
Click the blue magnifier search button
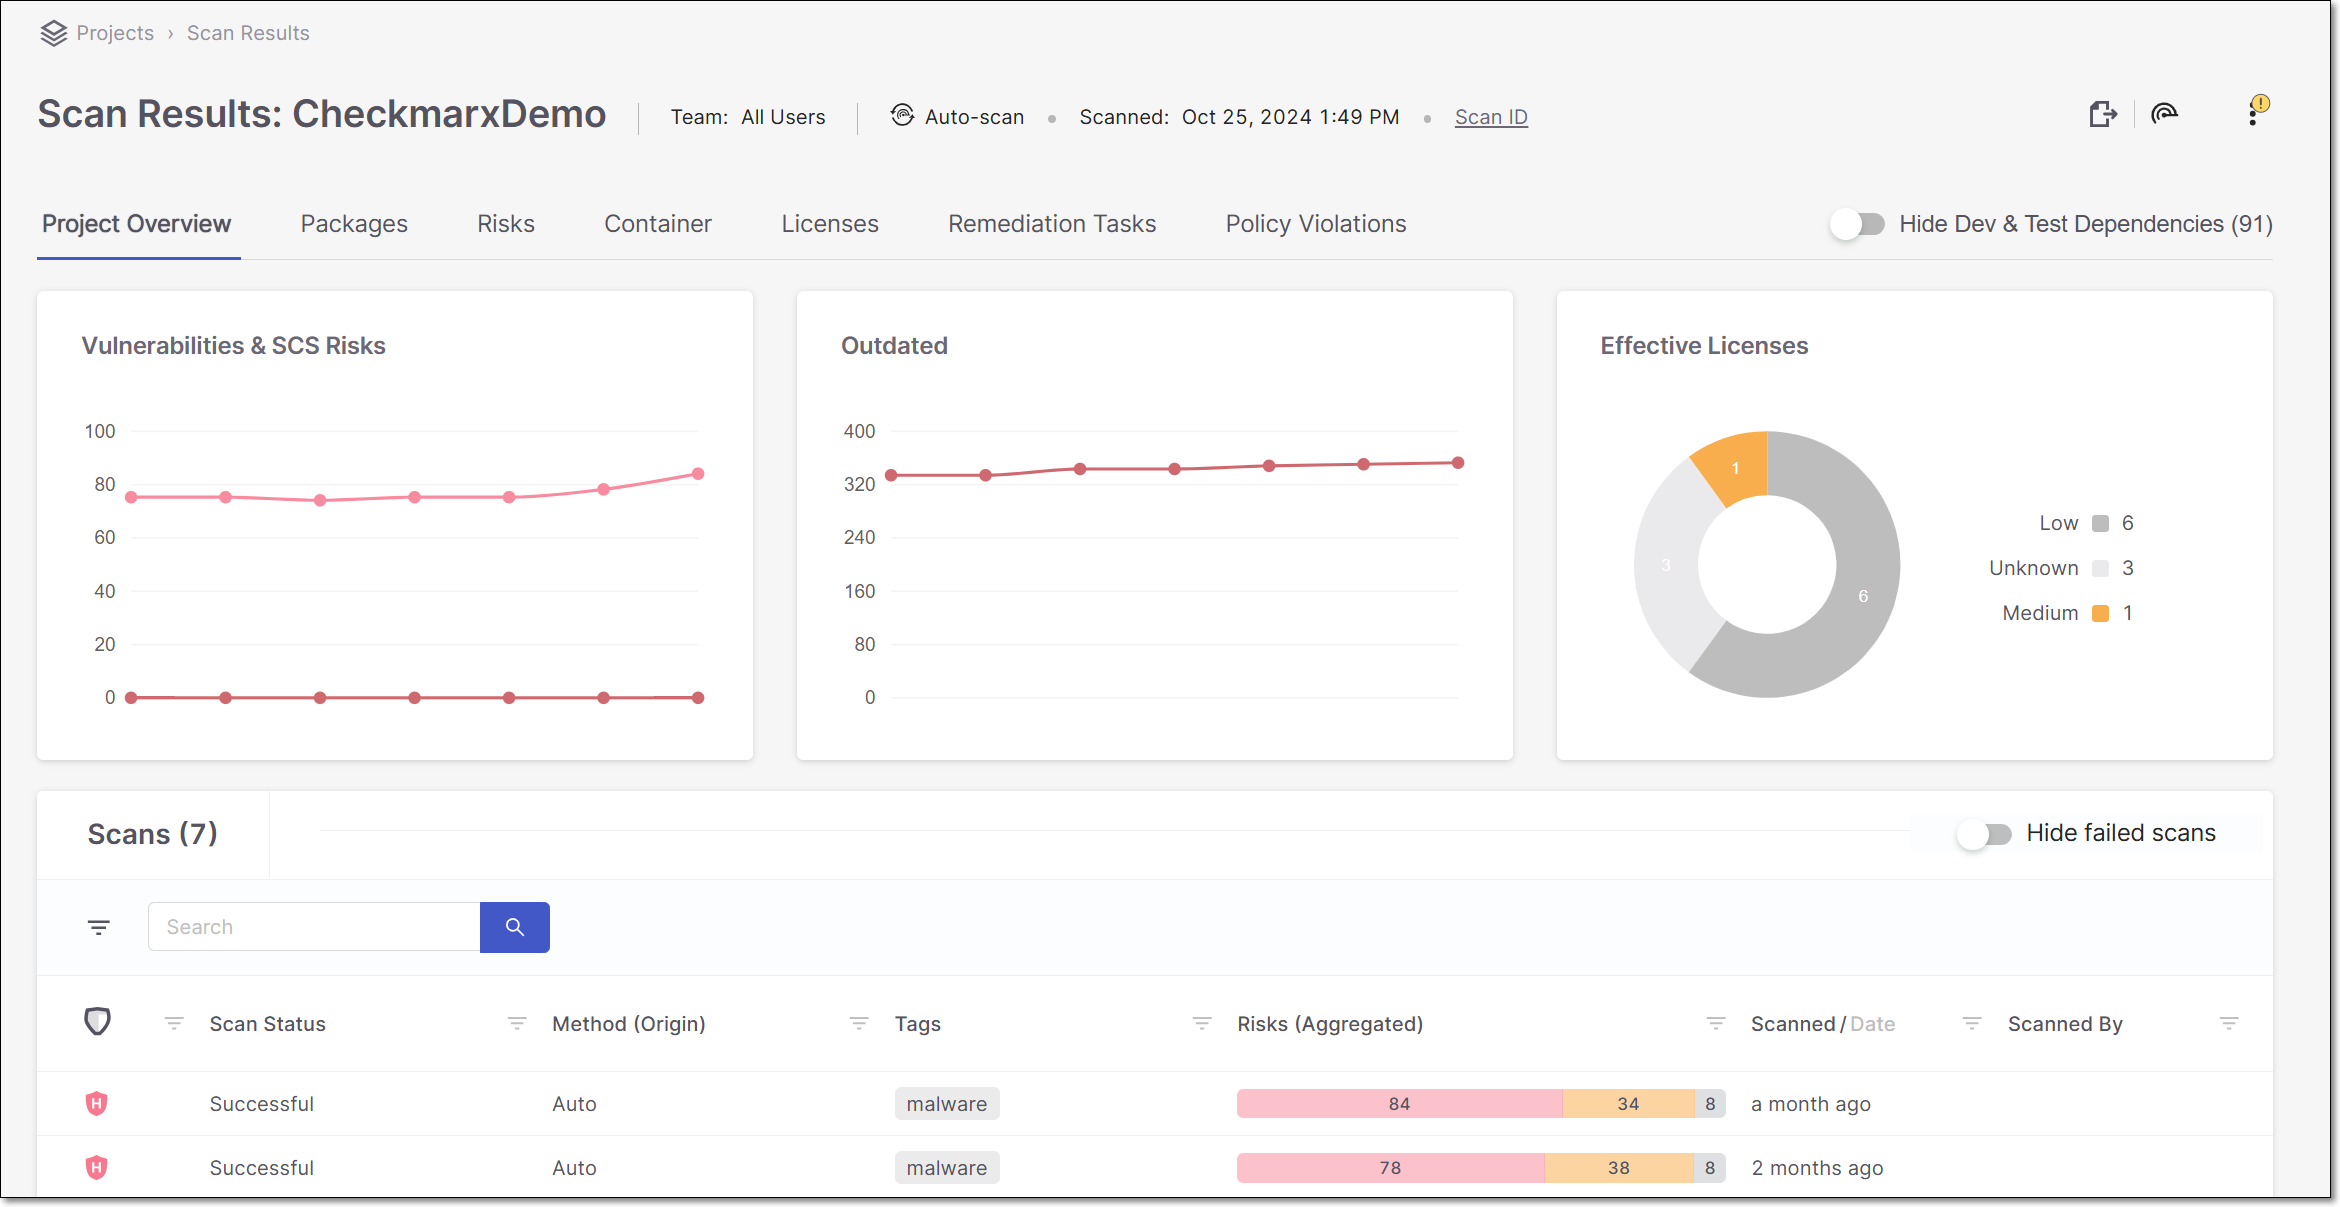[515, 927]
